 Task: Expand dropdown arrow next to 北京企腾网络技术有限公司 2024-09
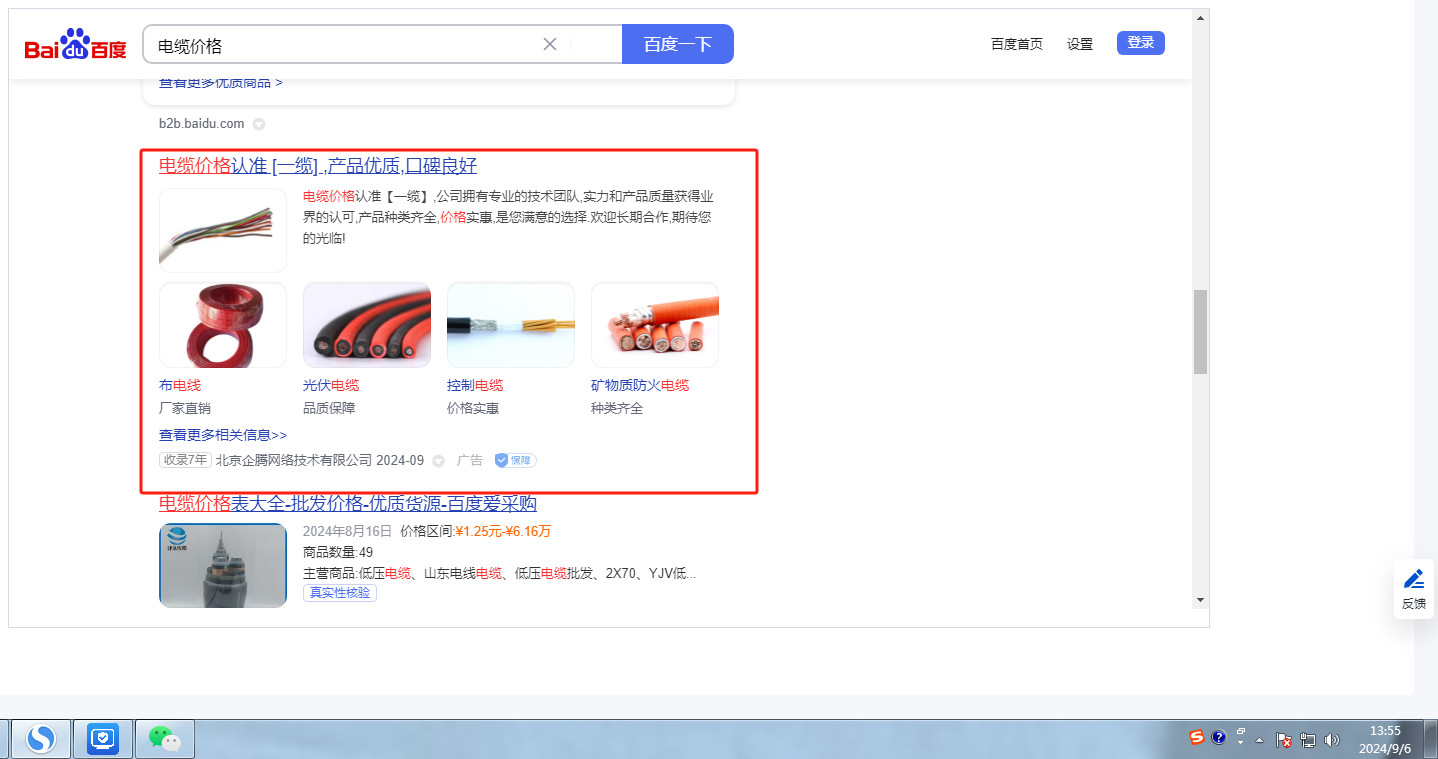coord(438,461)
